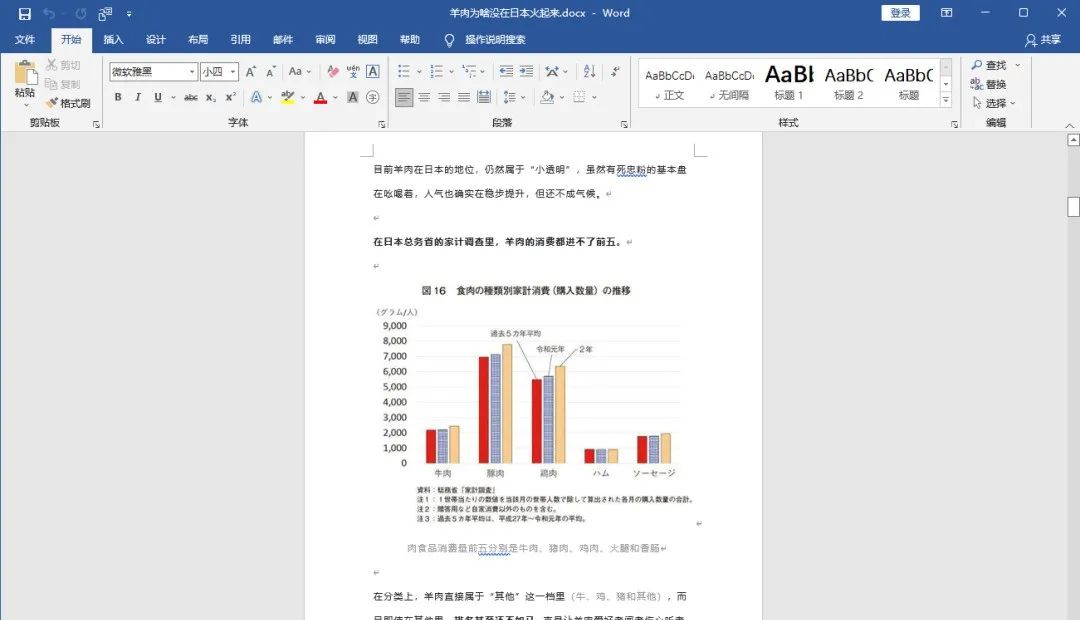Save the document with the floppy icon
The width and height of the screenshot is (1080, 620).
point(25,13)
